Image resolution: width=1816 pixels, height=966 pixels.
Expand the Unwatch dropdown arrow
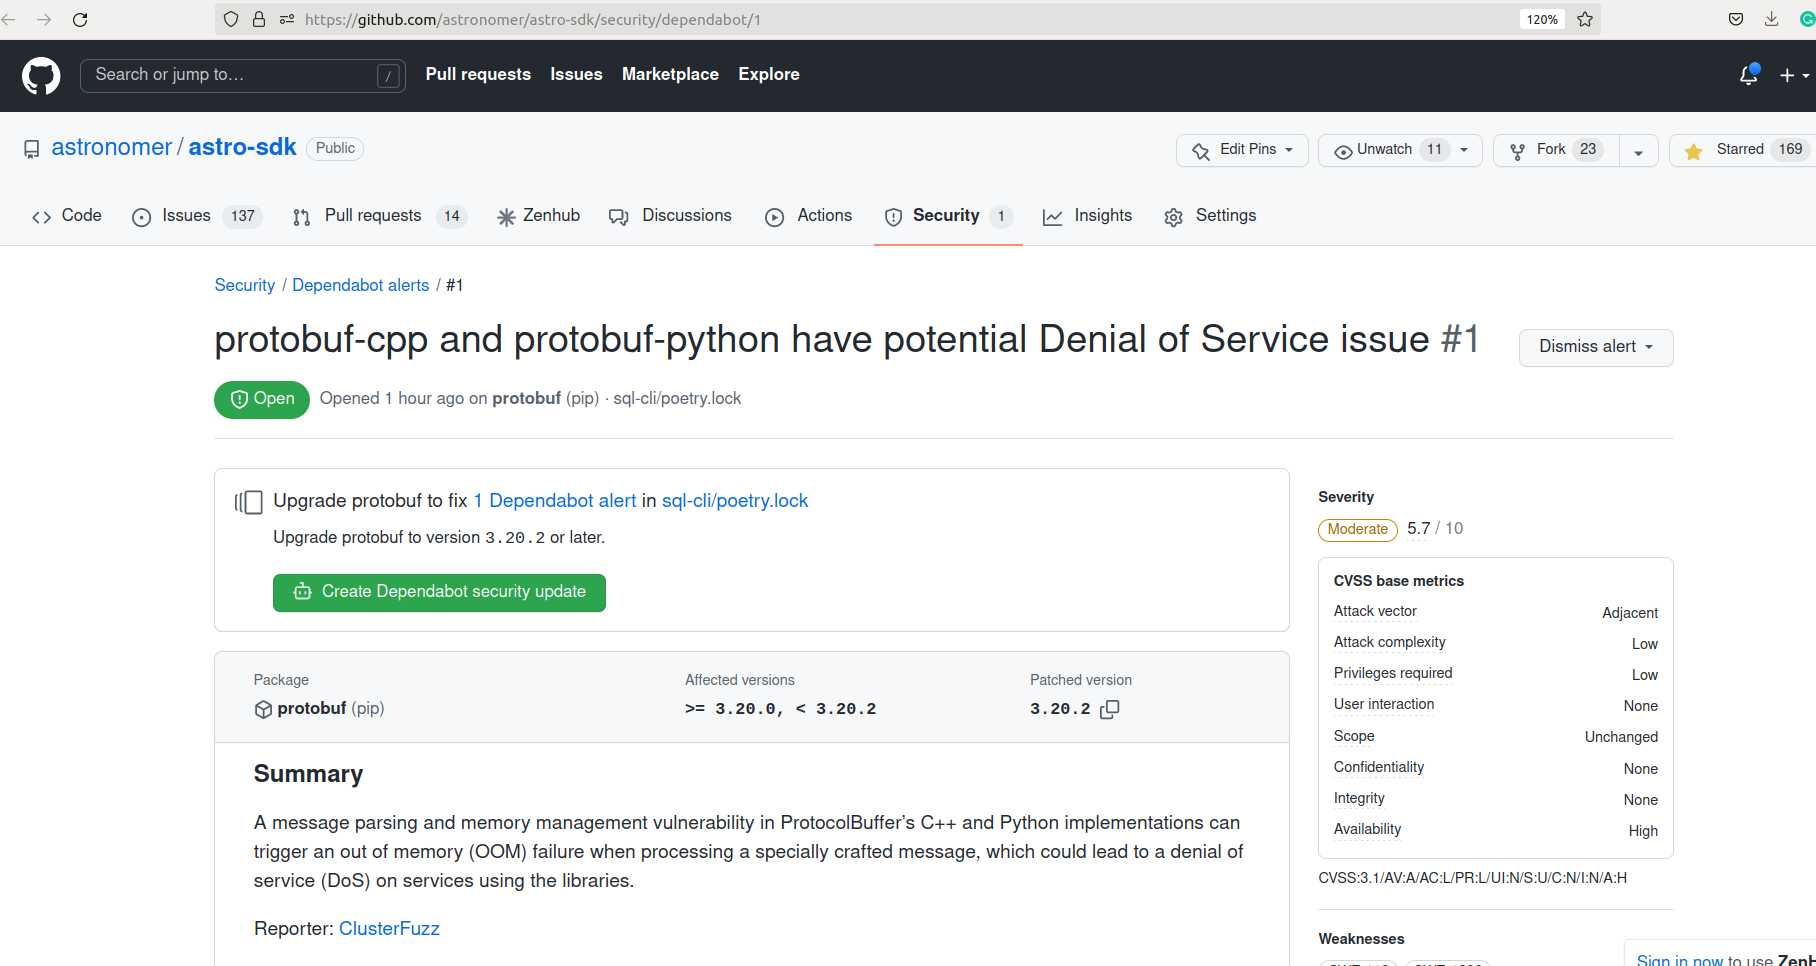[x=1465, y=150]
